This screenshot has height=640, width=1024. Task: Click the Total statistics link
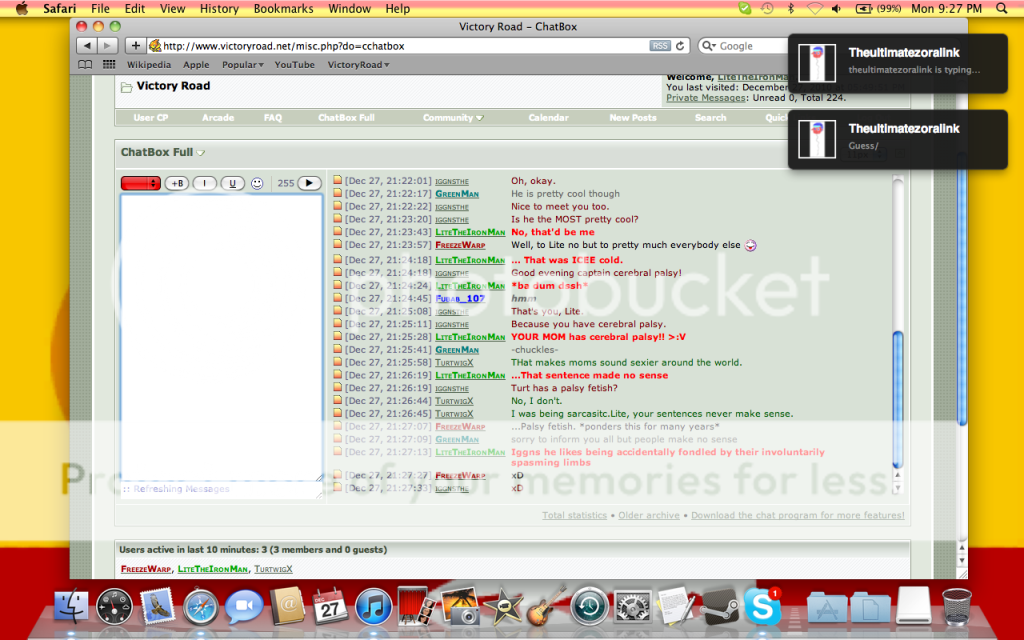point(574,516)
